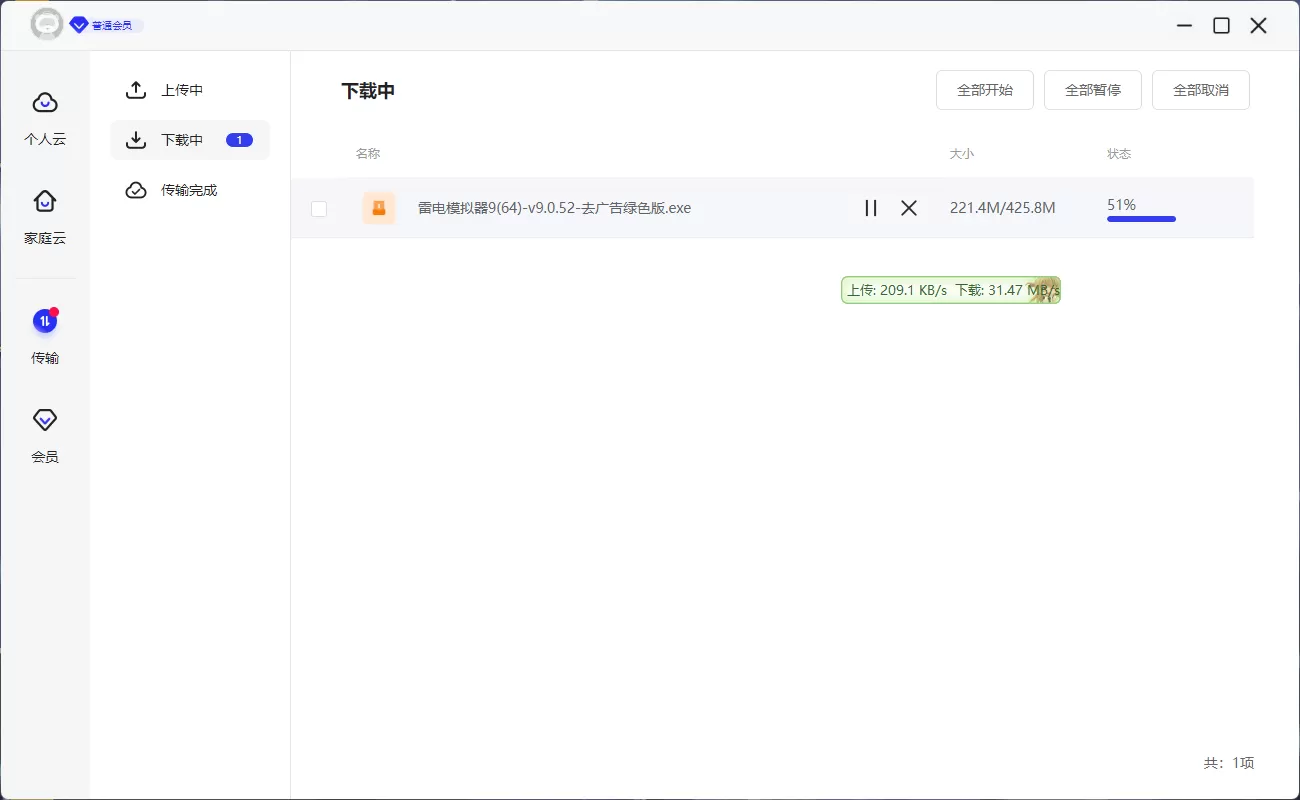Click 全部取消 to cancel all tasks
Image resolution: width=1300 pixels, height=800 pixels.
[x=1200, y=89]
